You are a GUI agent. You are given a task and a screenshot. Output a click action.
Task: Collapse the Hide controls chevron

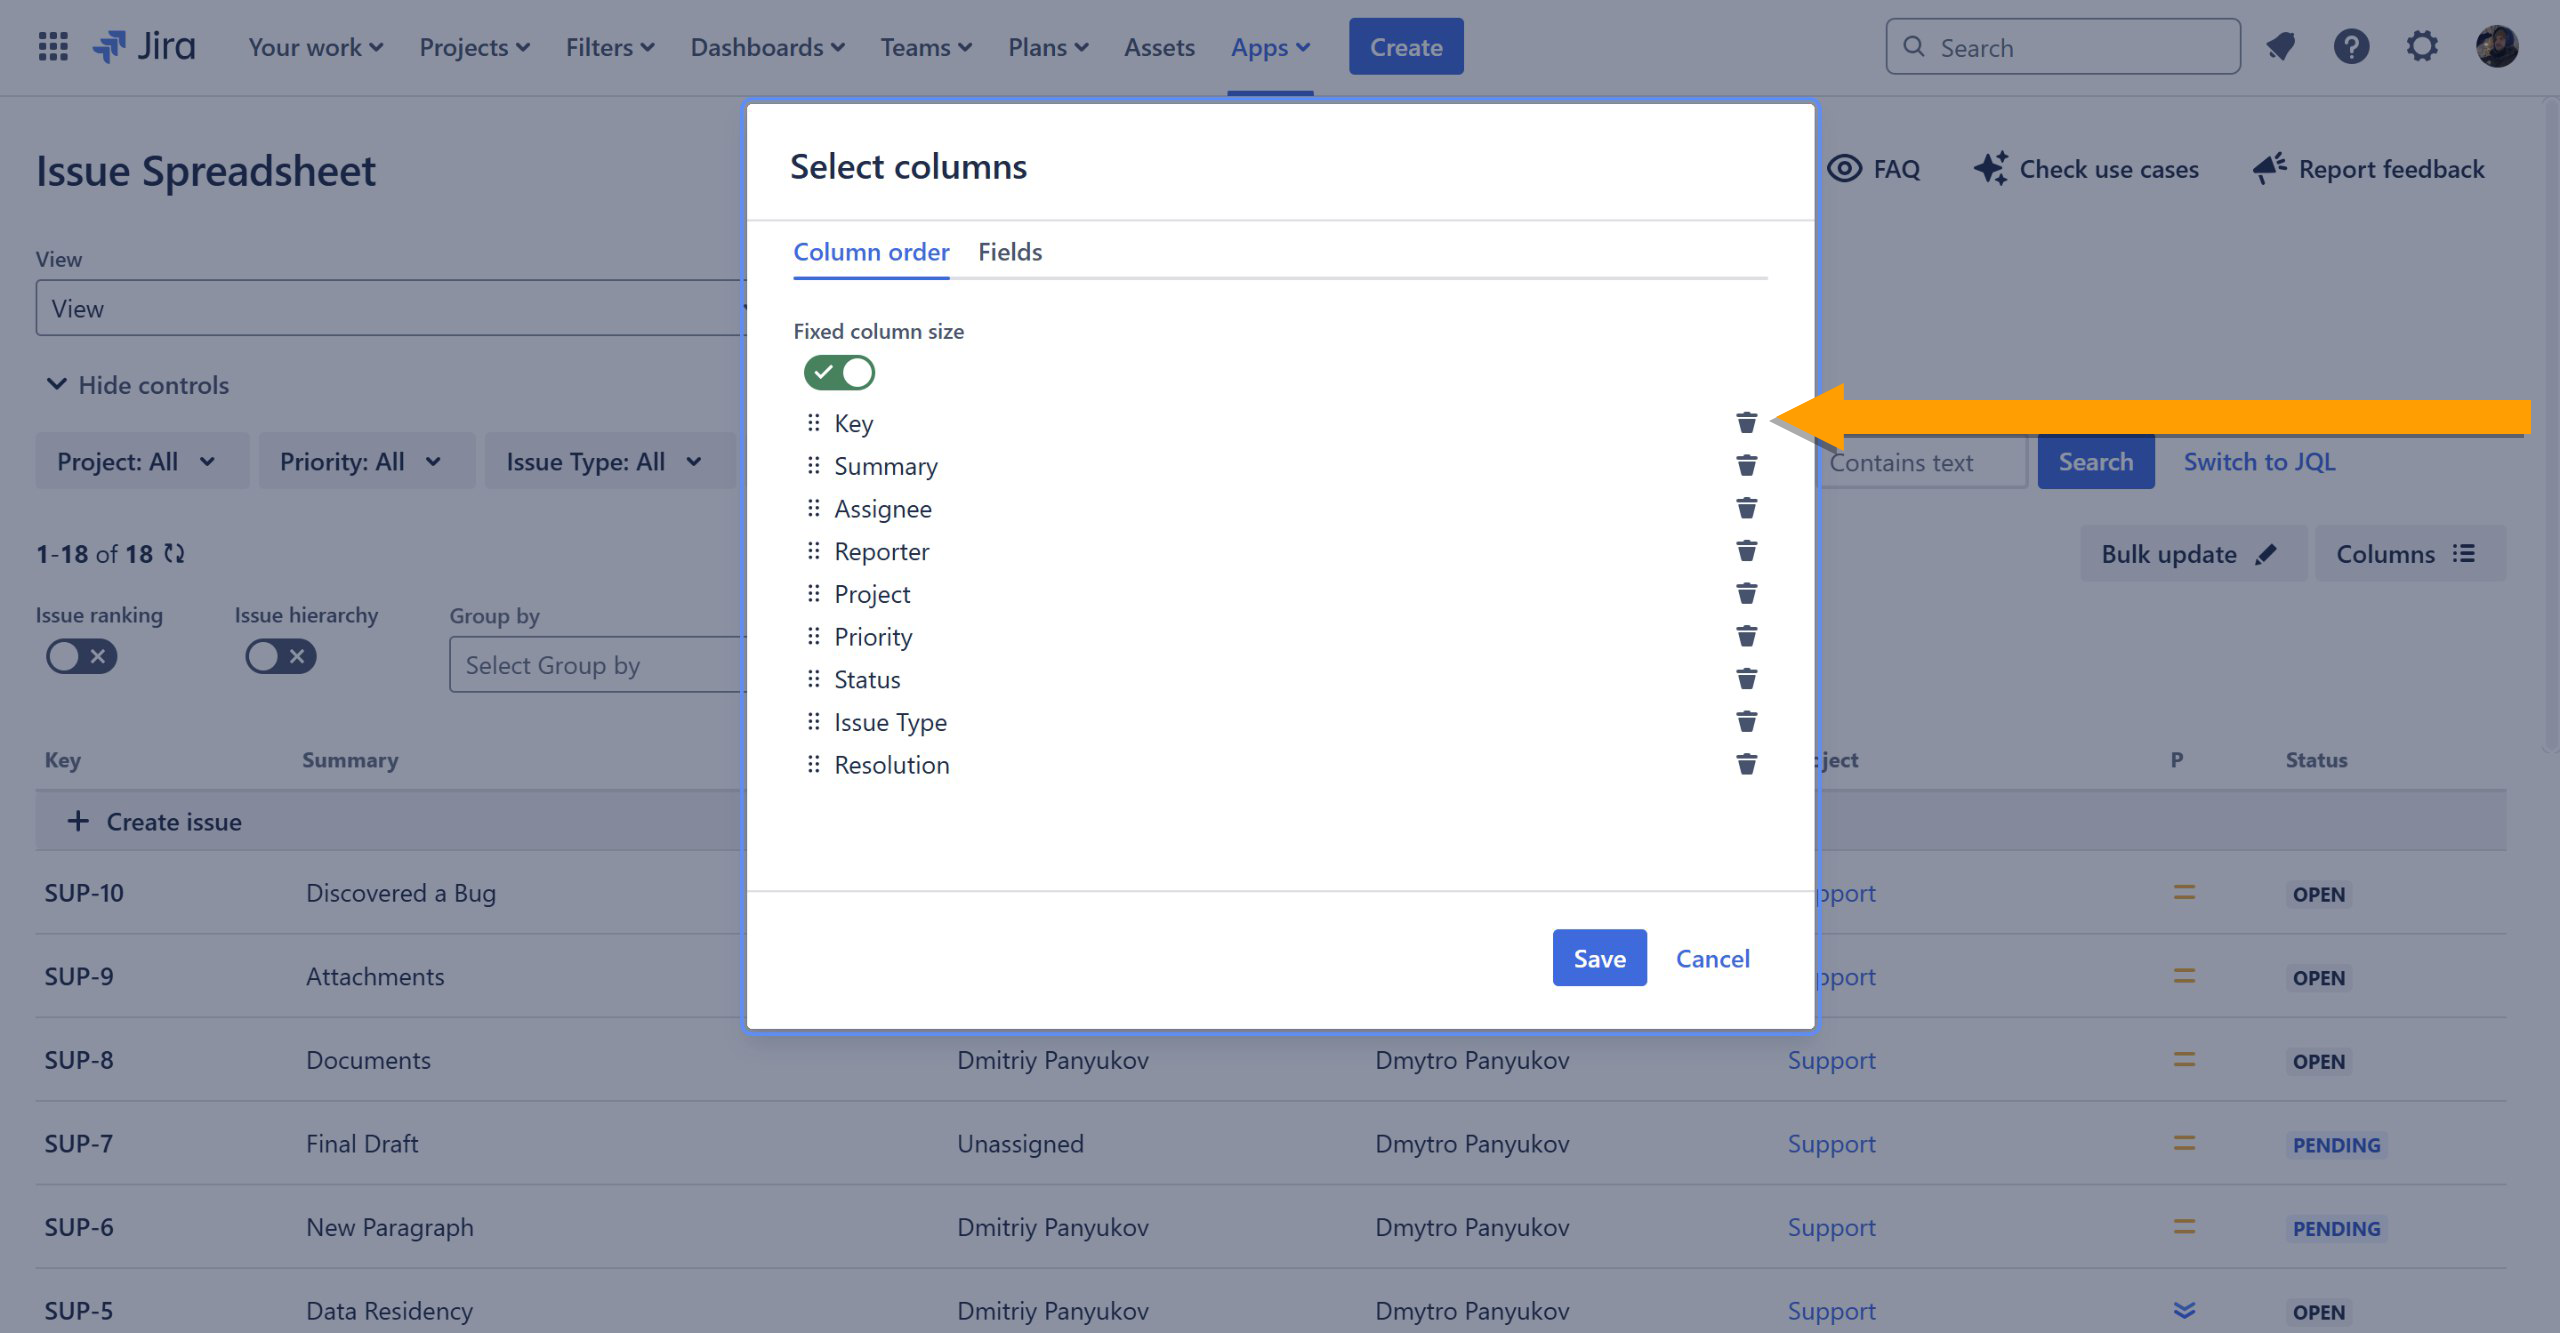(57, 385)
